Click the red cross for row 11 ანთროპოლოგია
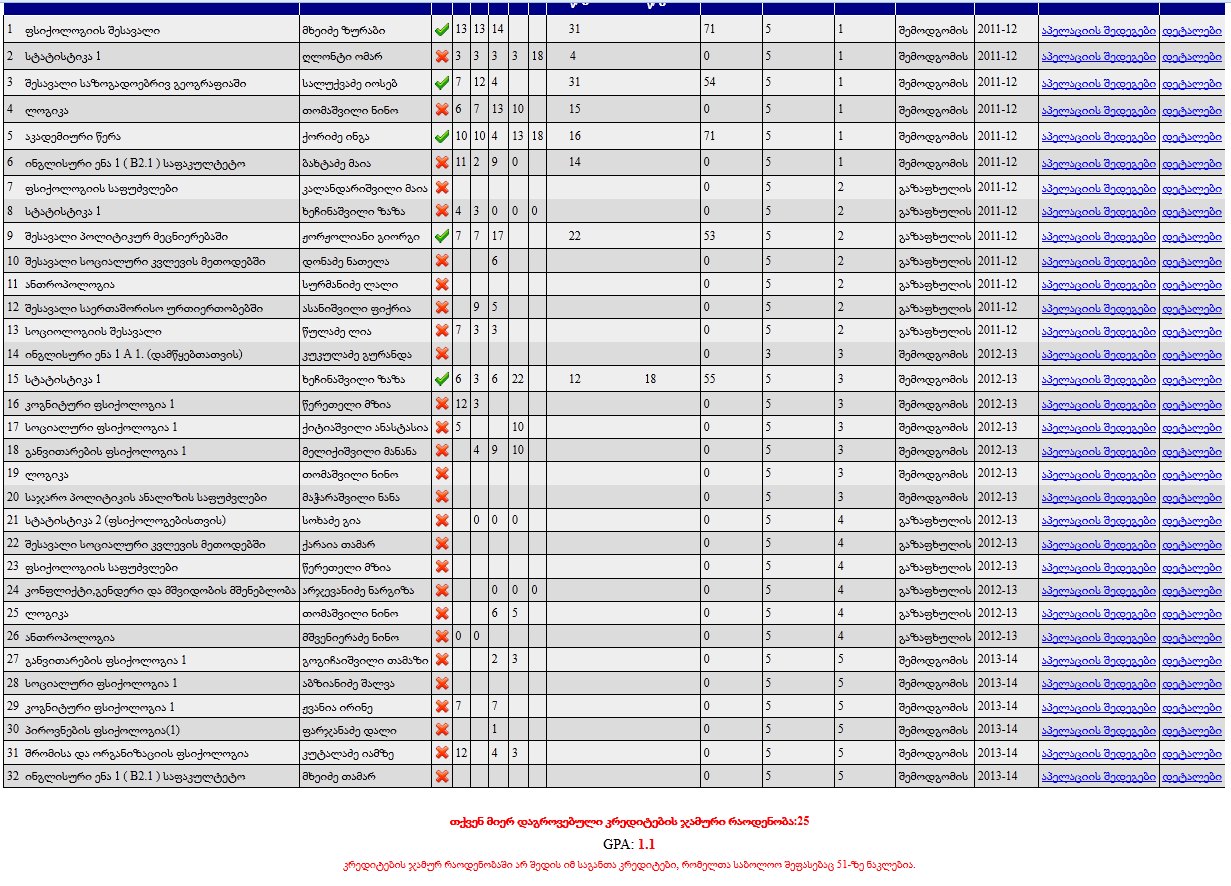This screenshot has height=886, width=1231. (x=441, y=284)
